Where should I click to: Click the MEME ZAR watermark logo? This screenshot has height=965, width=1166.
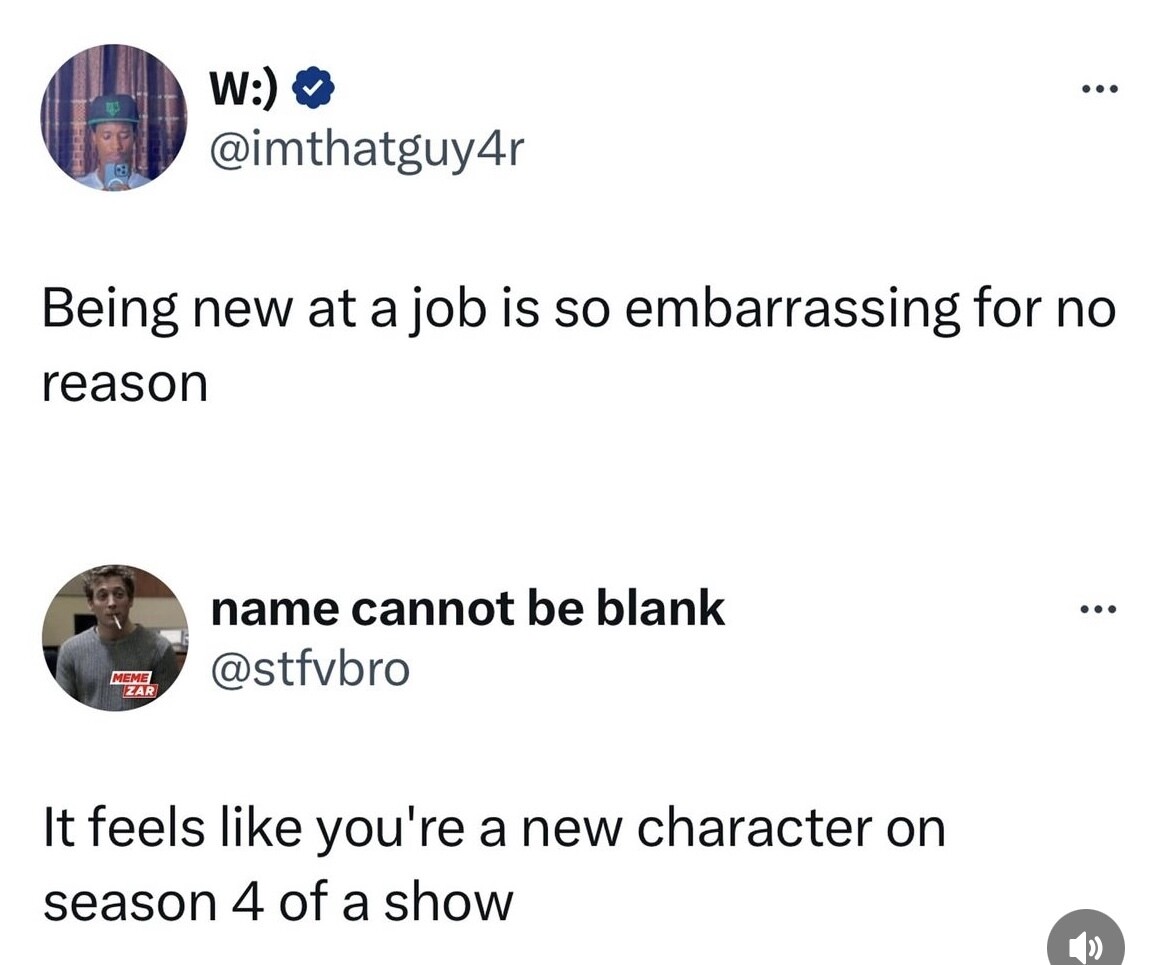tap(134, 684)
